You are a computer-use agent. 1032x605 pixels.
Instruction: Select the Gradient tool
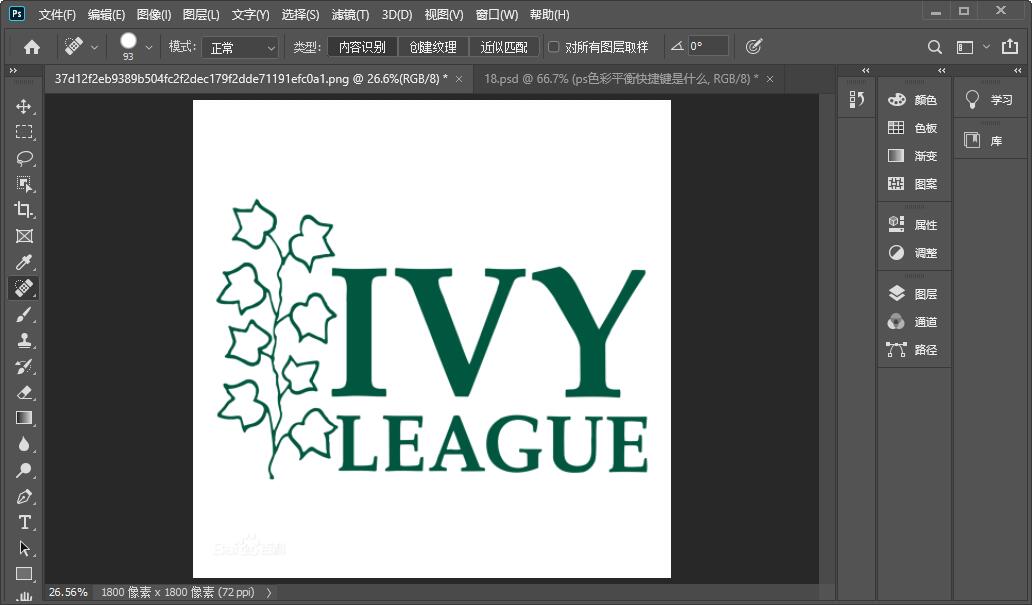point(24,418)
